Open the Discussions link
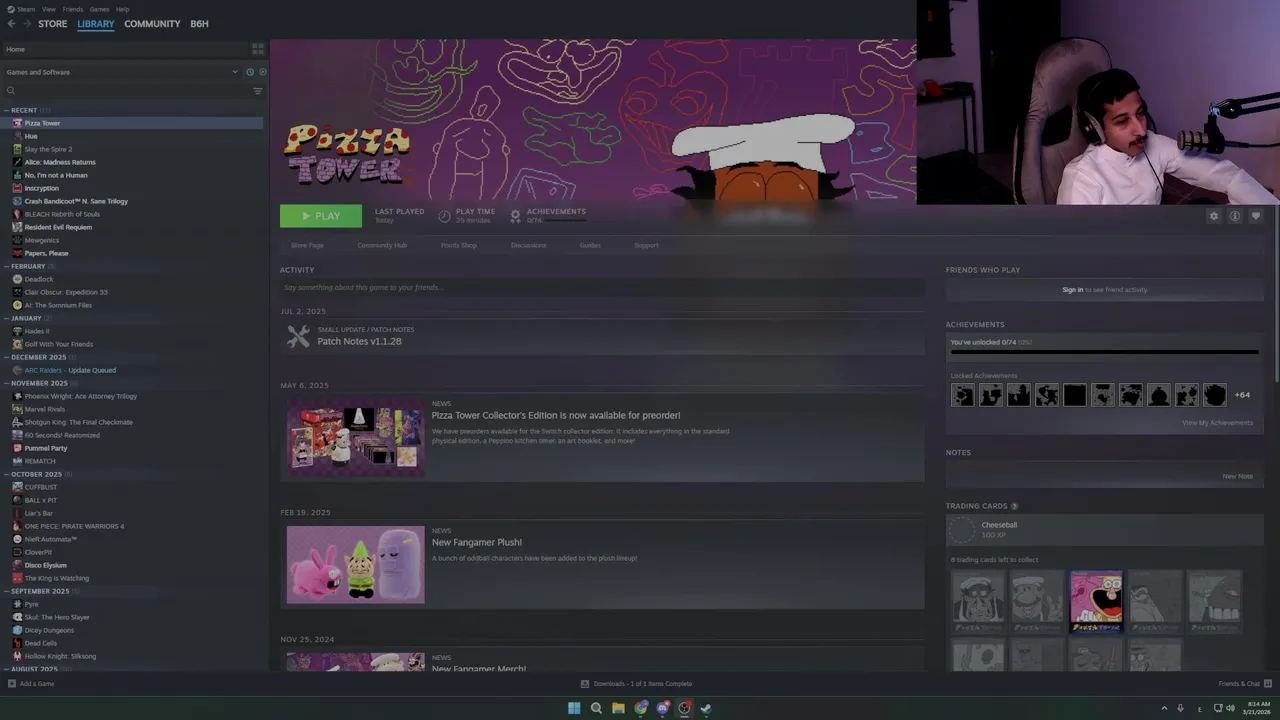1280x720 pixels. [x=528, y=245]
